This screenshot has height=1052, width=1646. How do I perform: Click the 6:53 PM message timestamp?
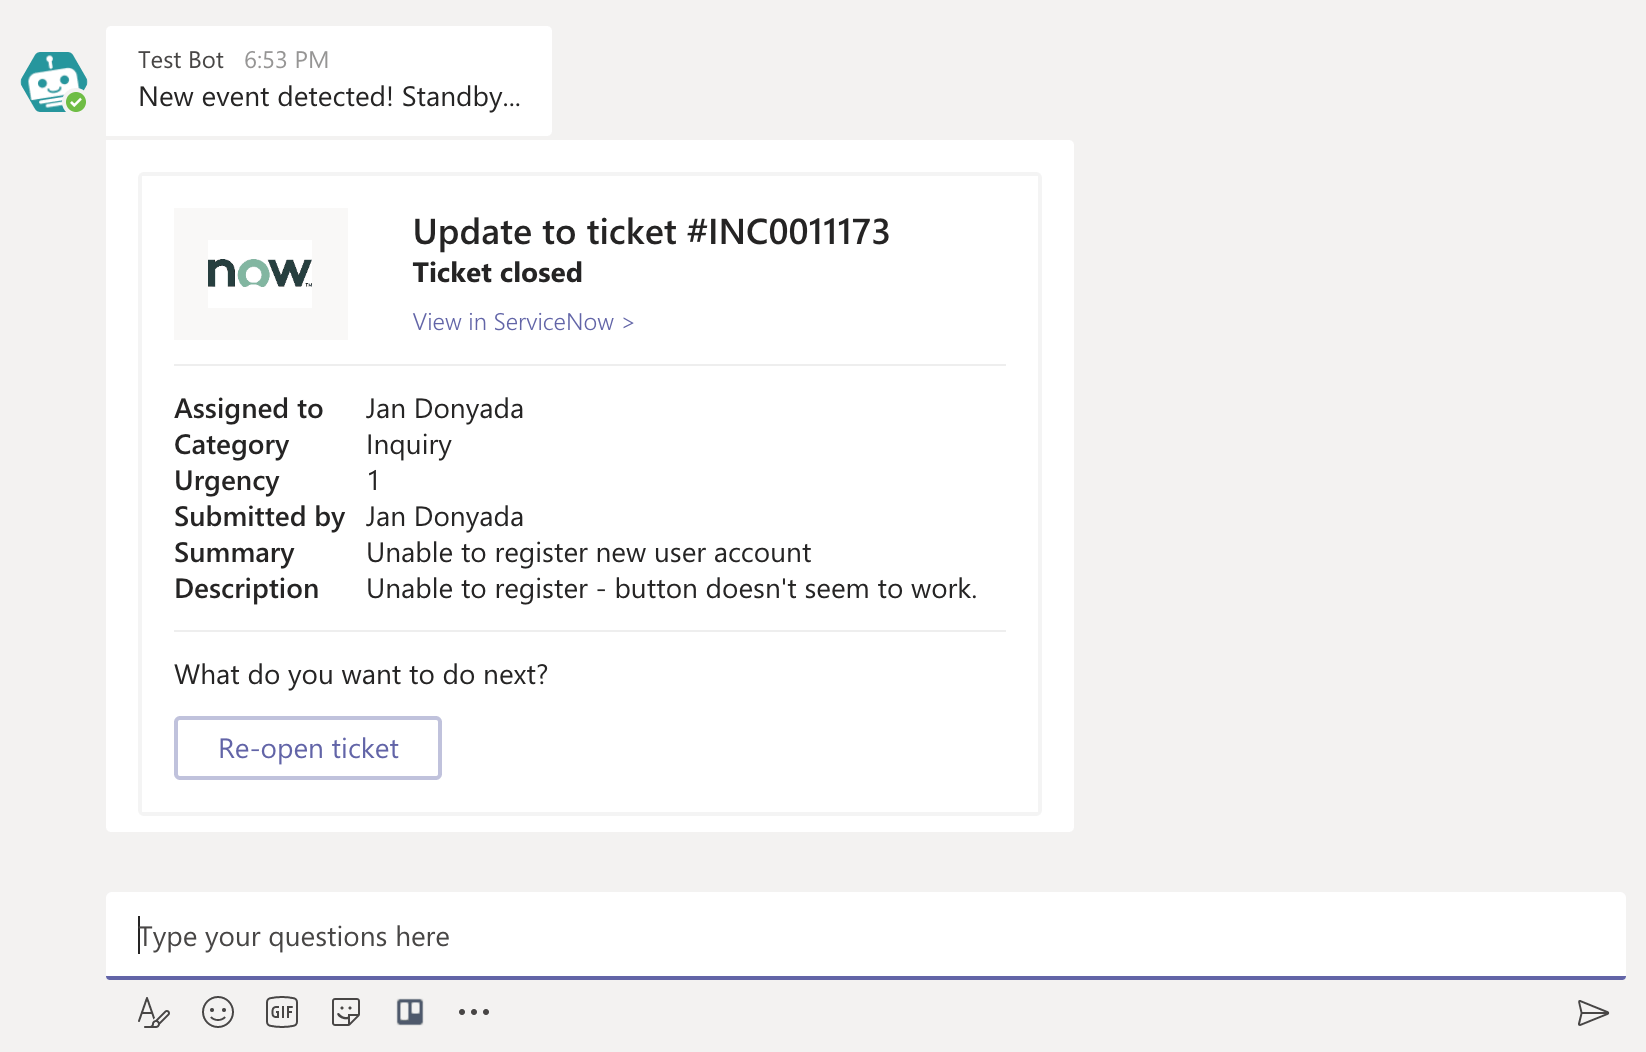pyautogui.click(x=286, y=60)
